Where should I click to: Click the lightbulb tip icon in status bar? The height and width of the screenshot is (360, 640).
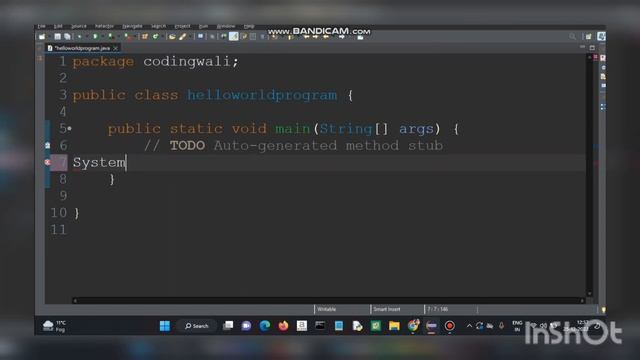(603, 310)
